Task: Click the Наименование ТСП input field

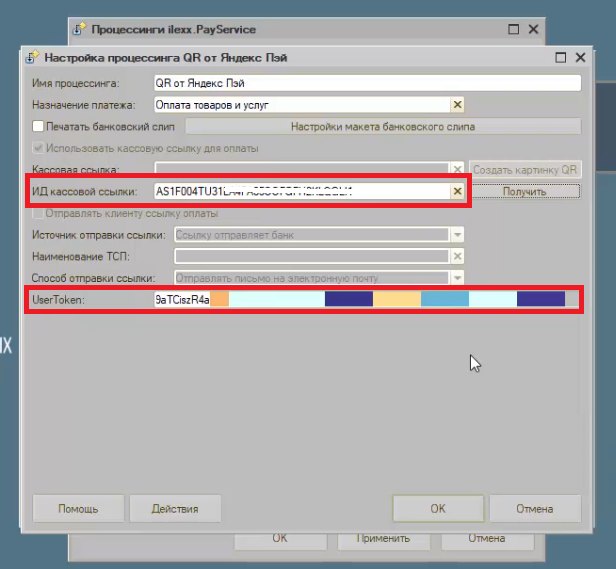Action: tap(312, 257)
